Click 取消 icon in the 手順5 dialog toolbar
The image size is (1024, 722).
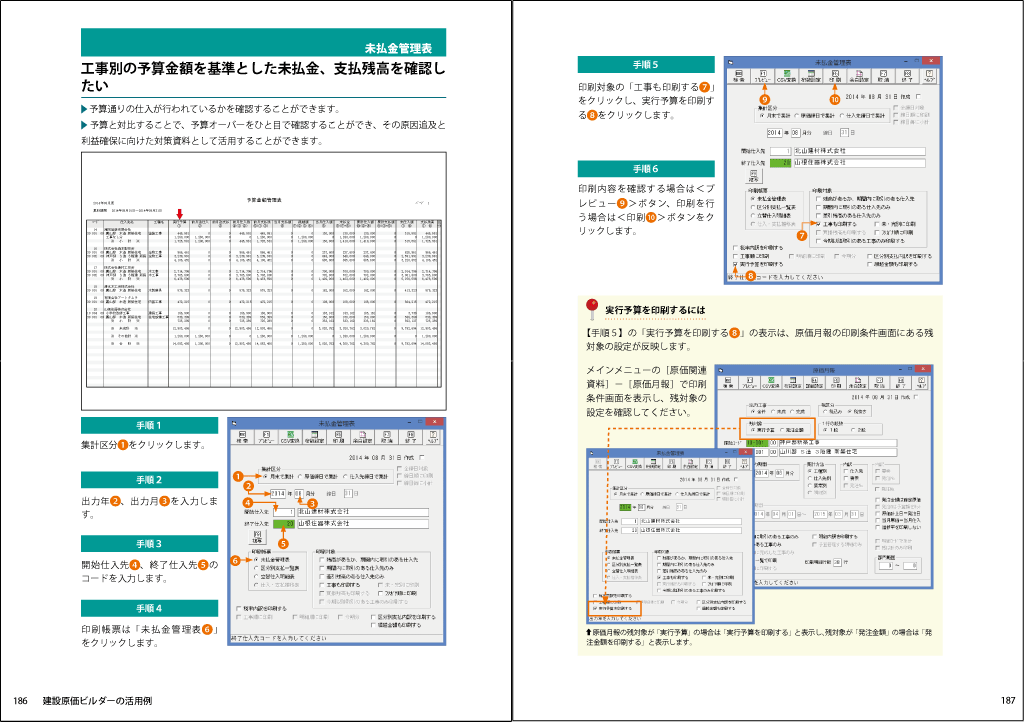883,76
